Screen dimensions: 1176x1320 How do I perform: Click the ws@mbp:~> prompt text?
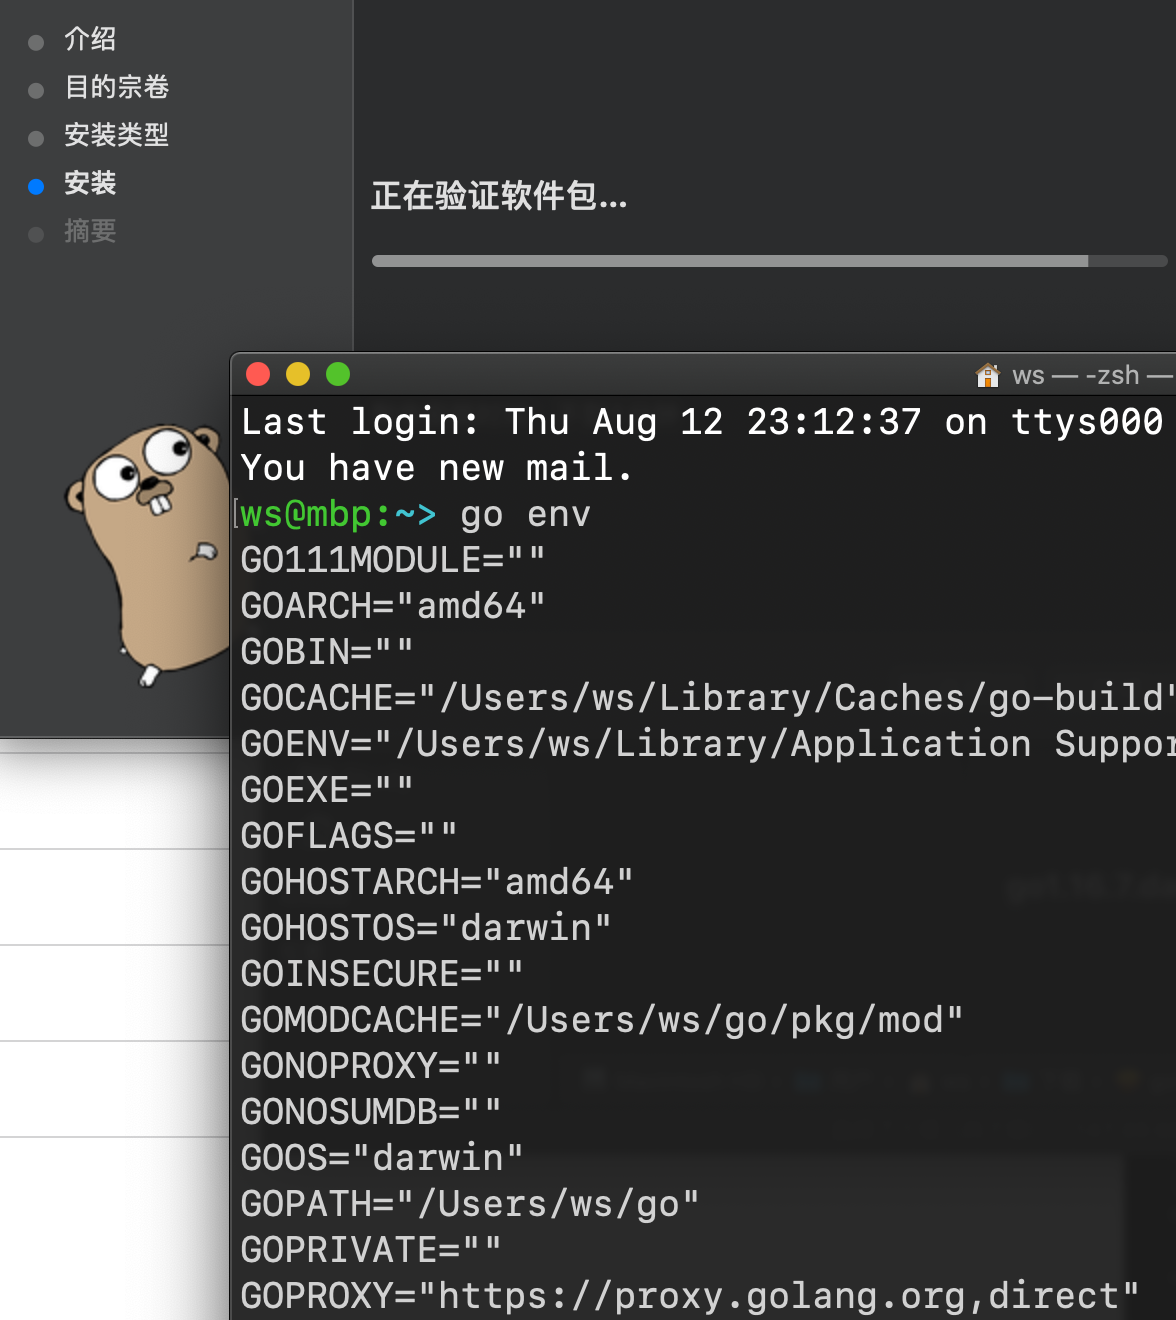[x=339, y=514]
